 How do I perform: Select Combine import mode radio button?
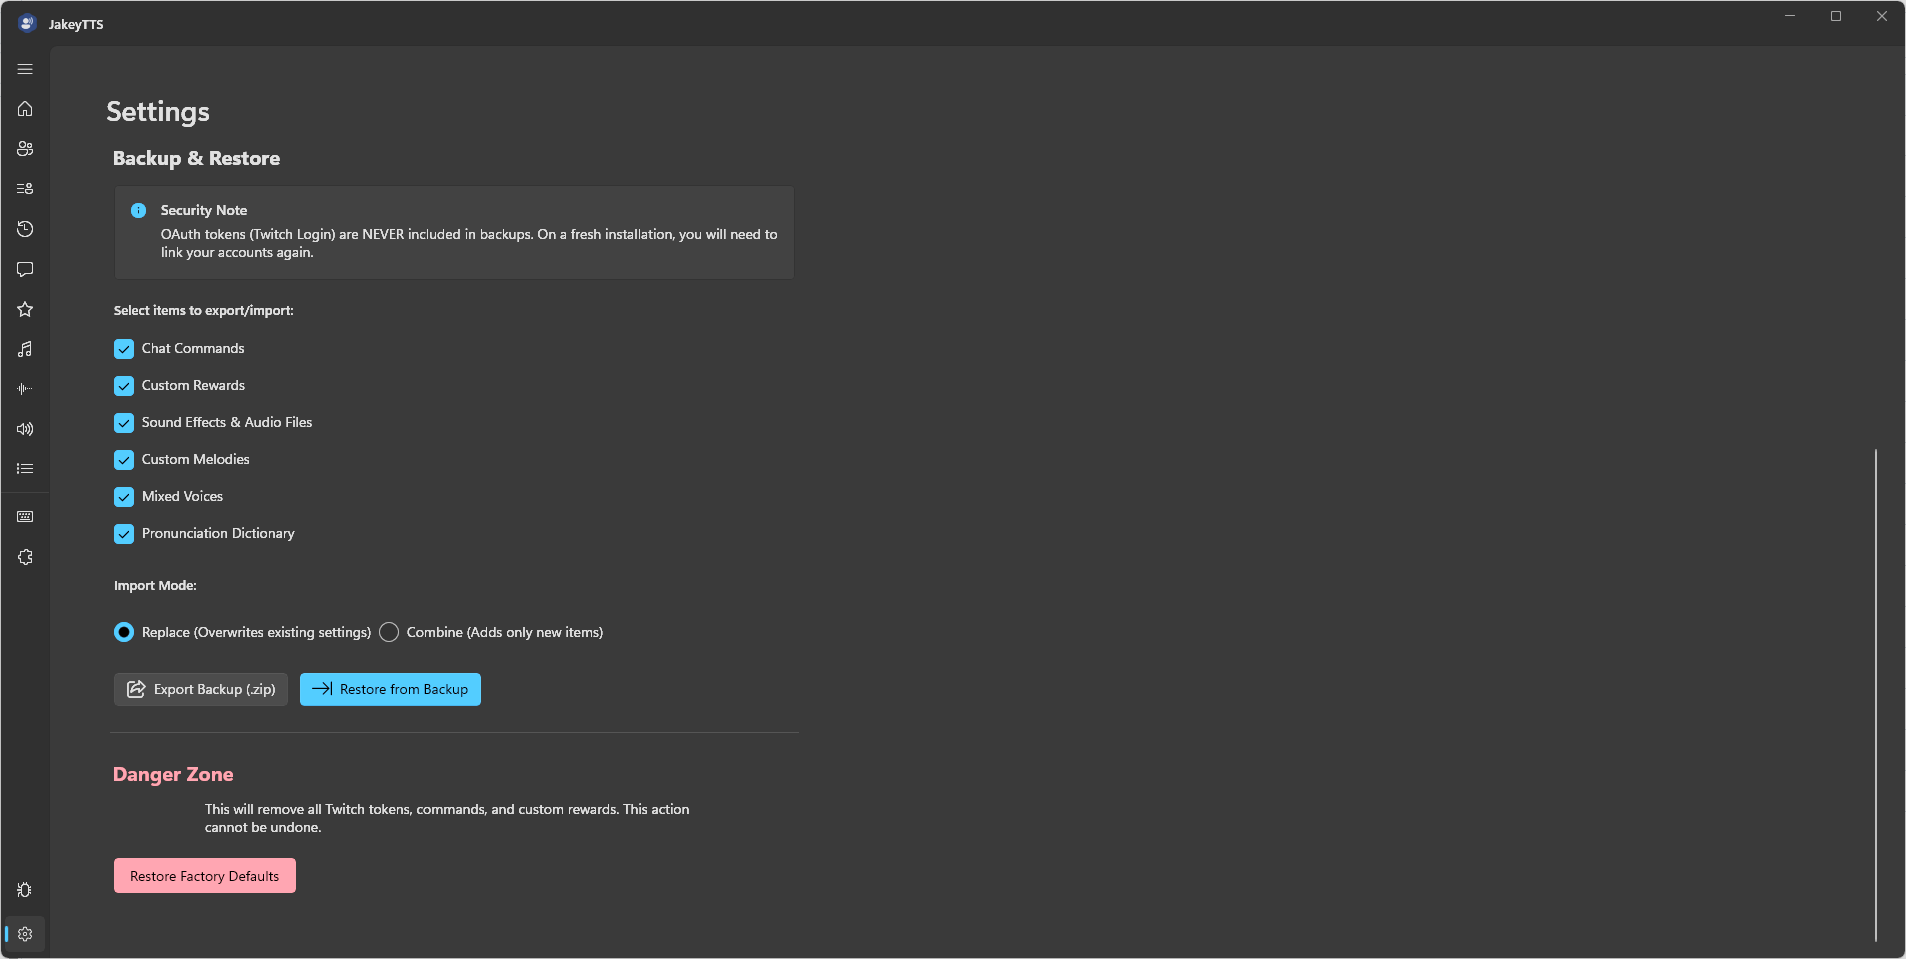pos(389,632)
